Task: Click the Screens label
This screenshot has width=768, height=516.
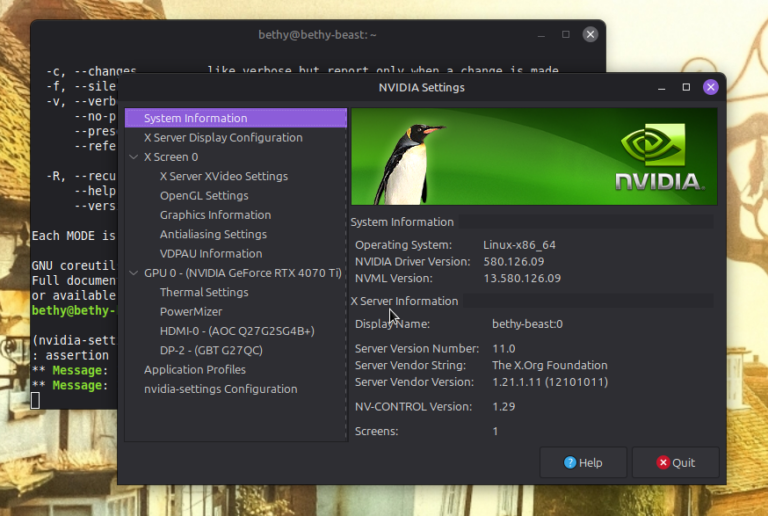Action: click(376, 431)
